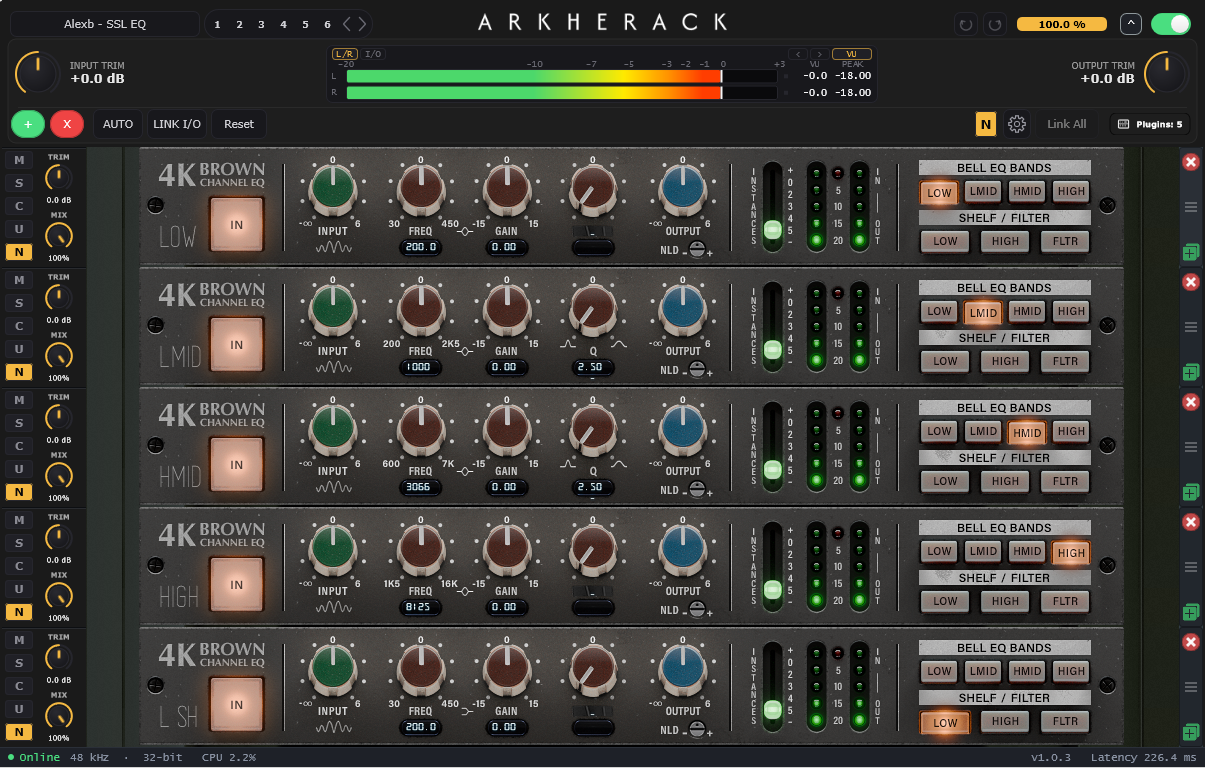1205x768 pixels.
Task: Add a new plugin with the green plus button
Action: coord(28,124)
